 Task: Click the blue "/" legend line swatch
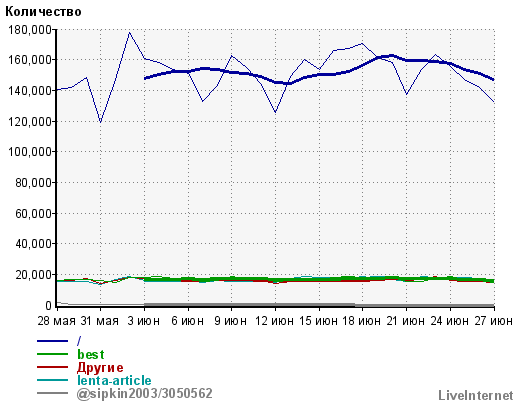point(52,341)
